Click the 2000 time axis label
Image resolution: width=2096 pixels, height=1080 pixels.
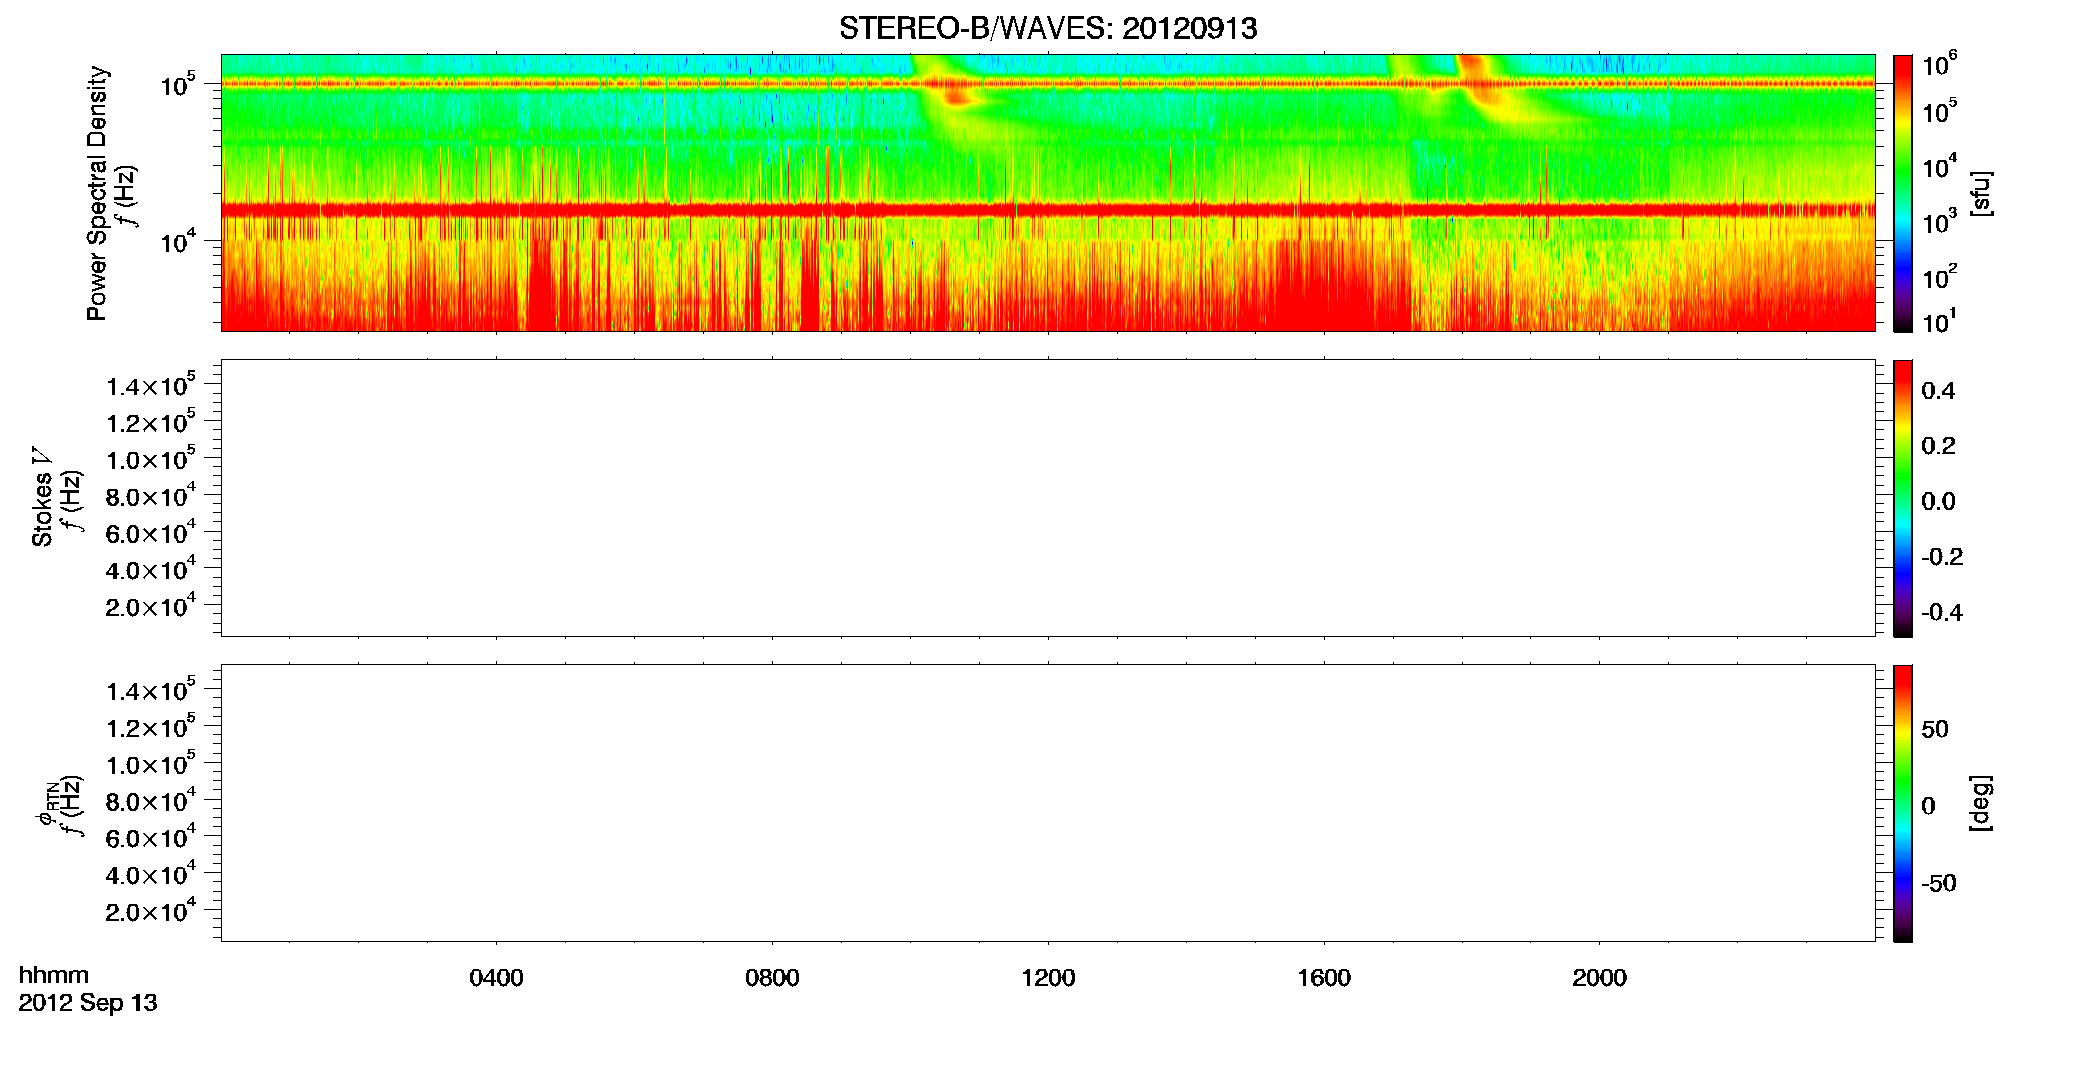1599,978
